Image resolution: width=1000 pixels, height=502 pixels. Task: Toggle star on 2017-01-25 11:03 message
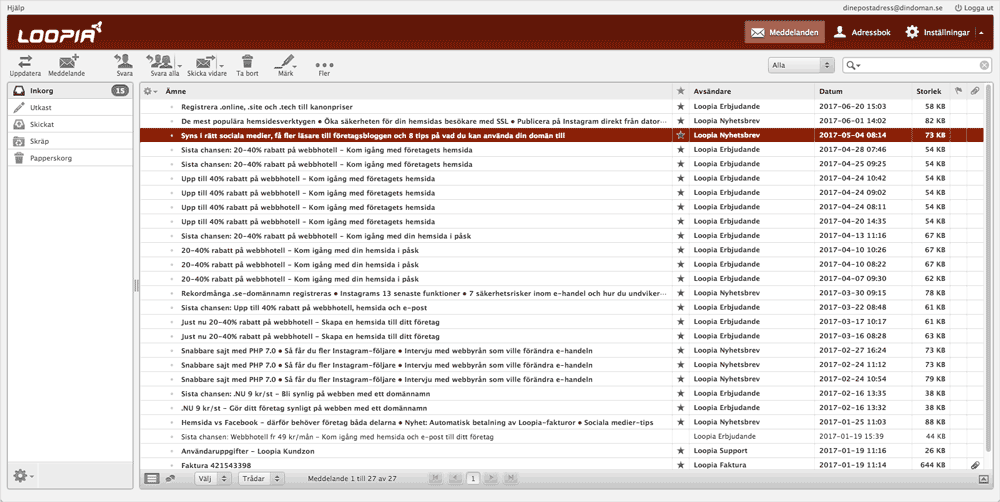click(680, 422)
